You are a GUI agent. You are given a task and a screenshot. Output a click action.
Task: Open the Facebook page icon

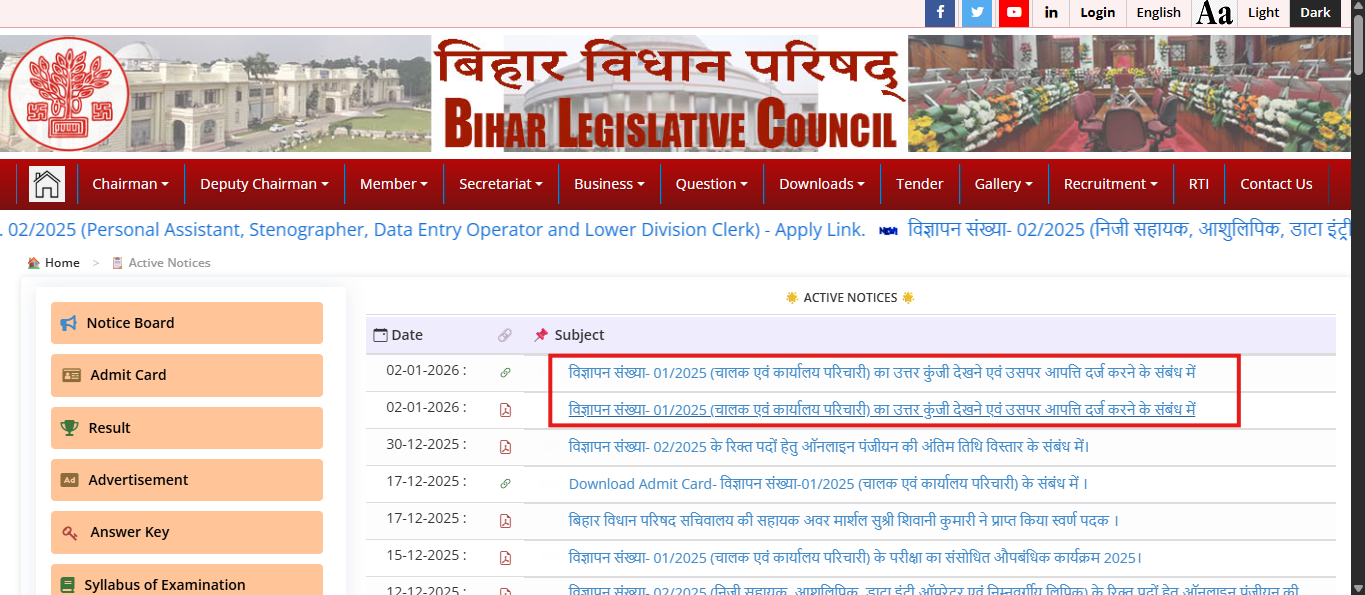[939, 13]
